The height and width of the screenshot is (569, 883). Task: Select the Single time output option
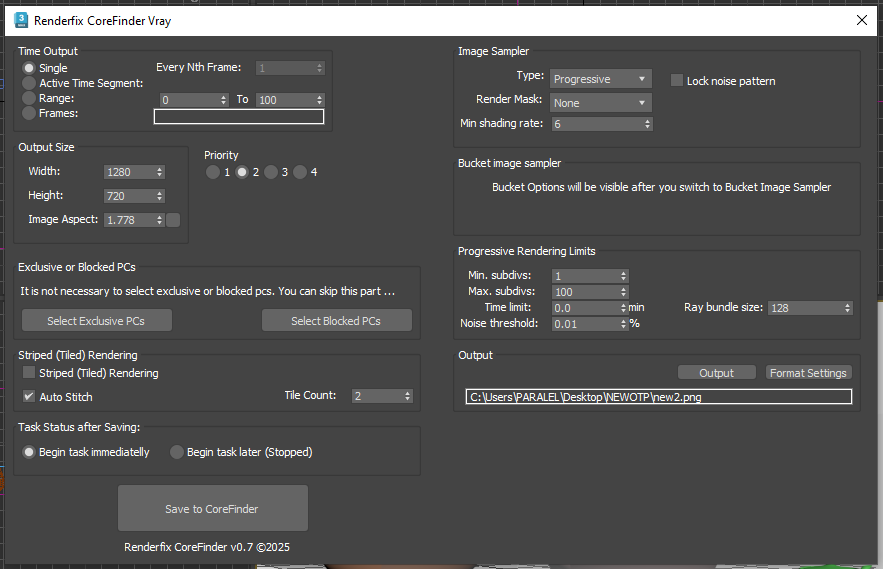[29, 68]
